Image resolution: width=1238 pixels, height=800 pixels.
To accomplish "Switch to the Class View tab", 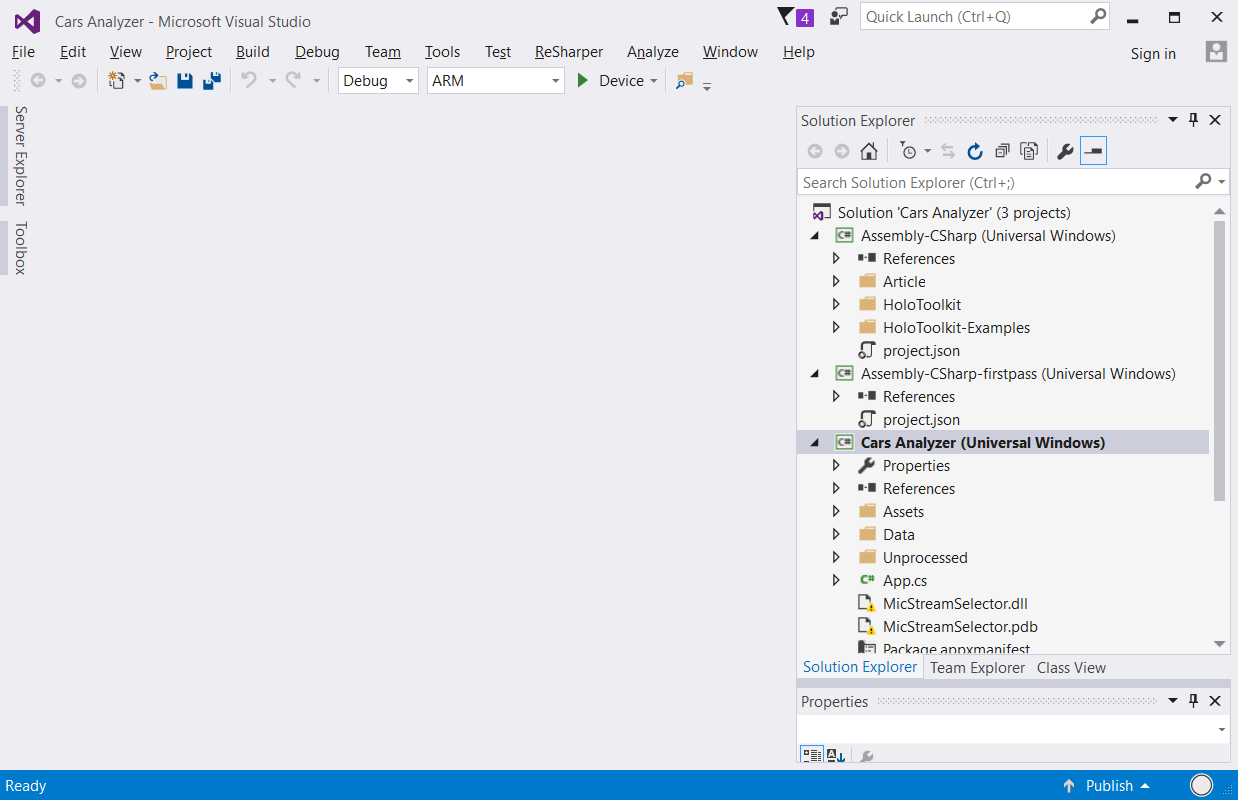I will [x=1071, y=668].
